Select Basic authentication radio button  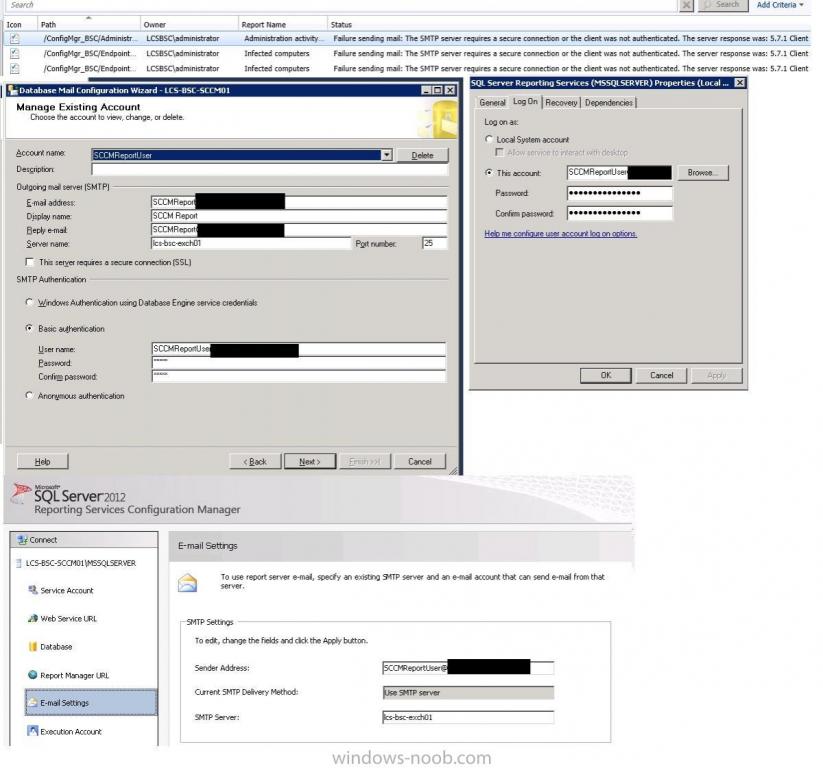click(29, 328)
